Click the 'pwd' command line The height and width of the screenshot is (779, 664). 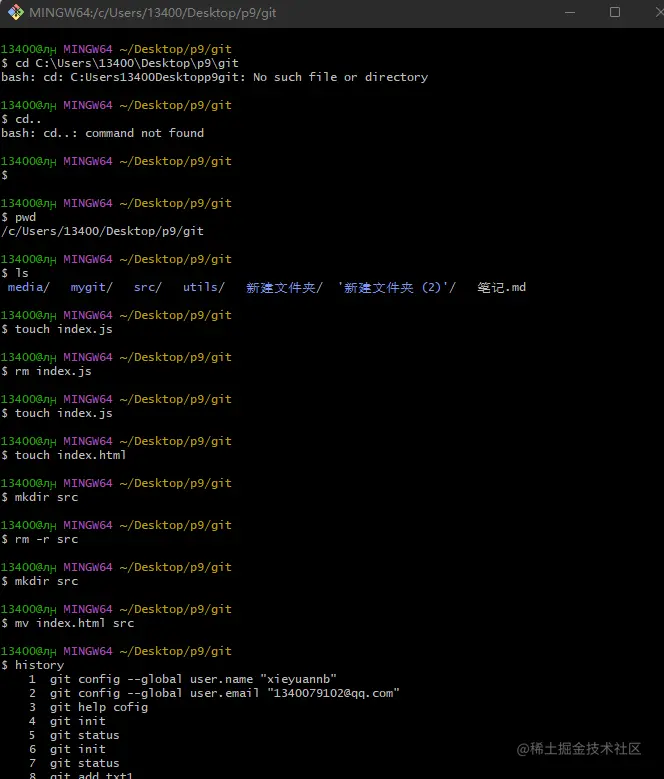(18, 217)
